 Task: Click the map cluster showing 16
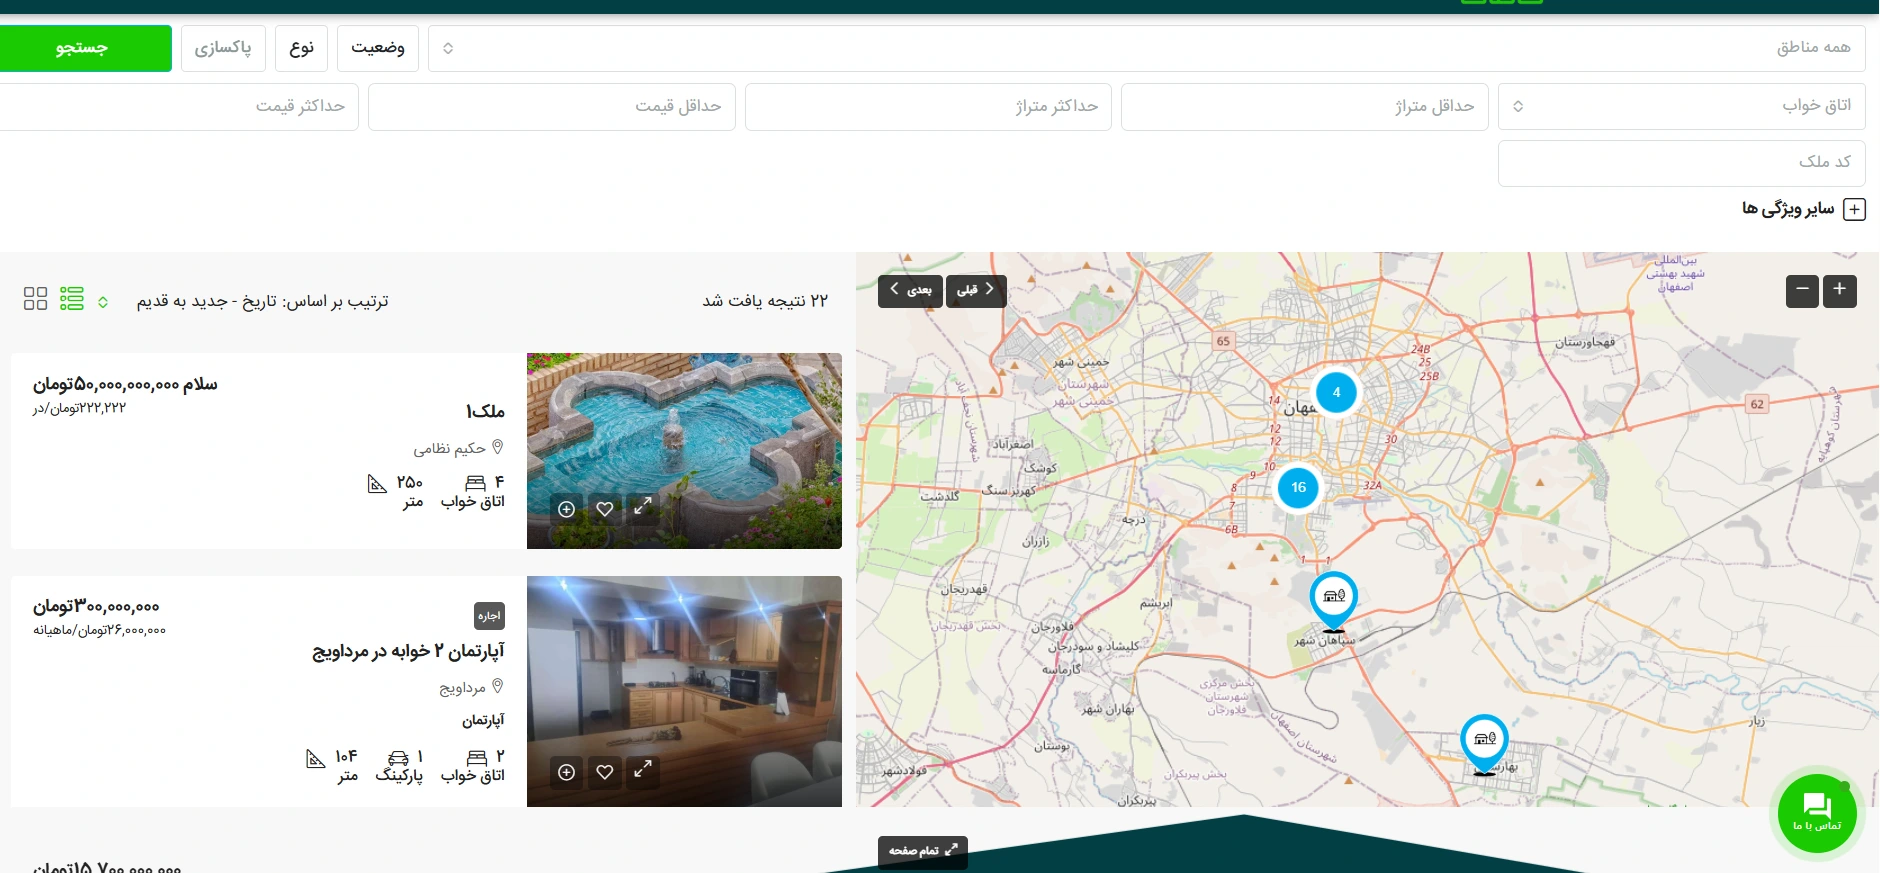coord(1298,488)
